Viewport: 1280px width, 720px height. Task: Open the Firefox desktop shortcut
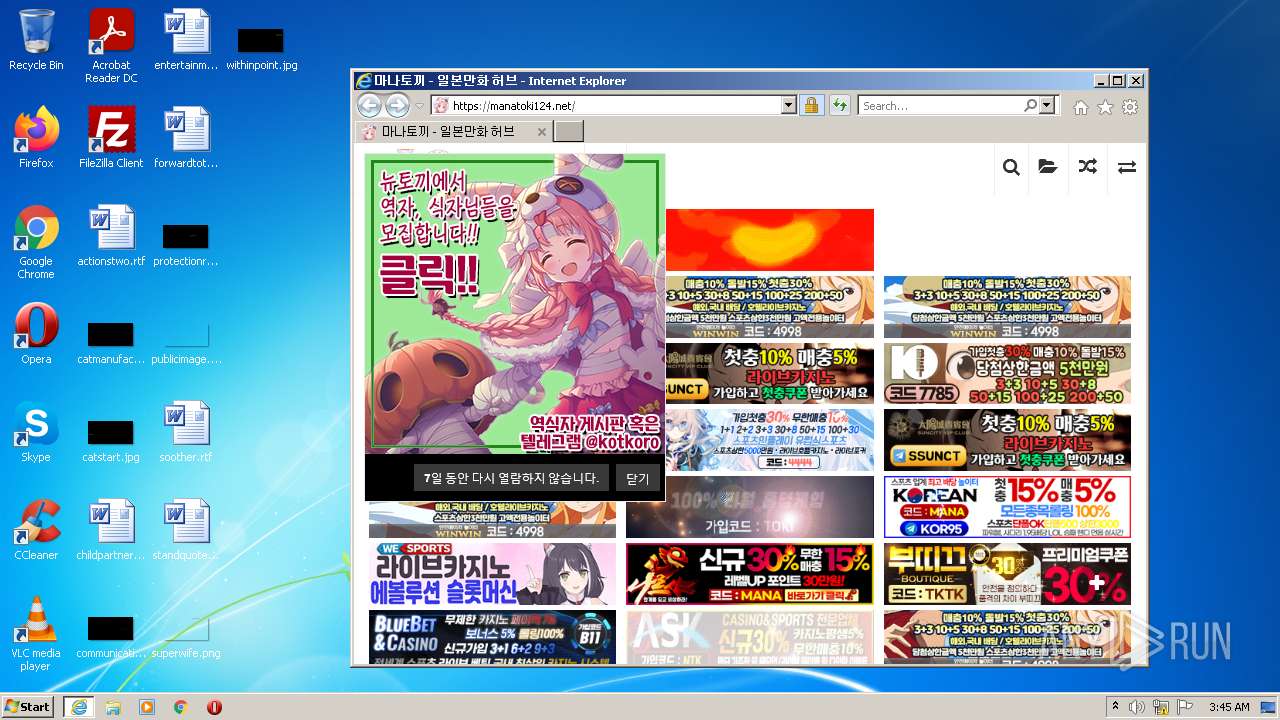tap(36, 138)
